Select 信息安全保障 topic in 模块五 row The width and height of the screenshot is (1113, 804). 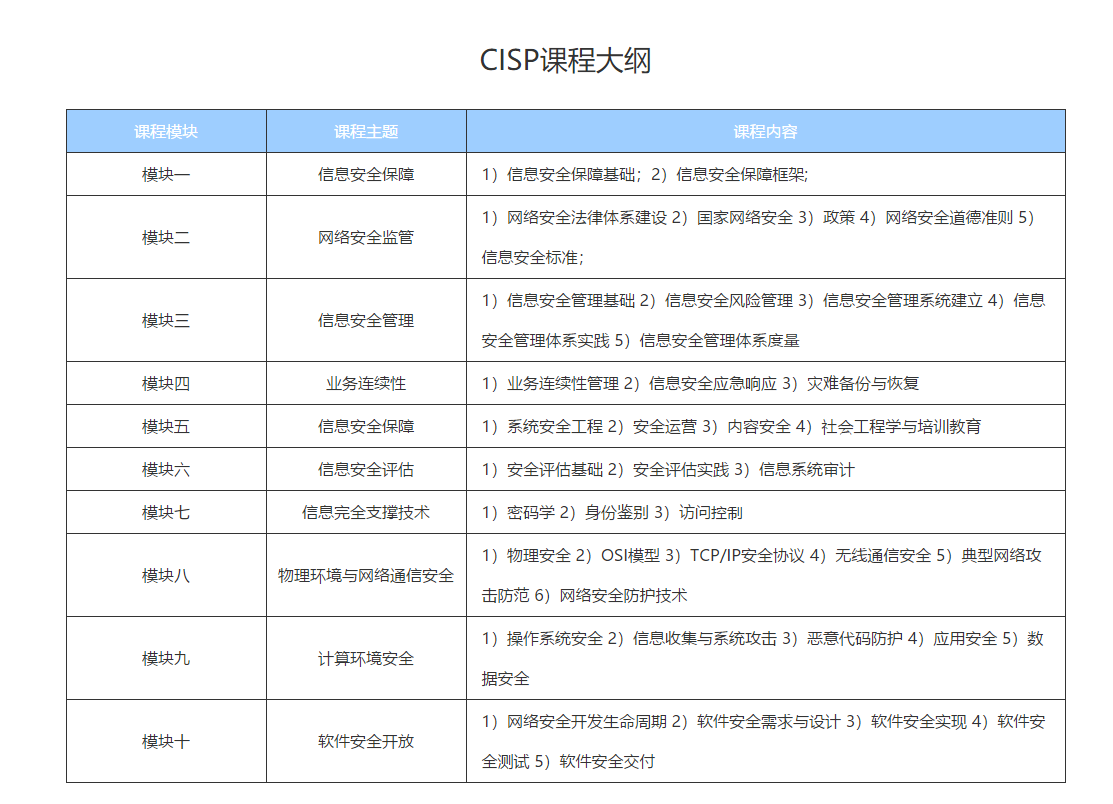366,426
